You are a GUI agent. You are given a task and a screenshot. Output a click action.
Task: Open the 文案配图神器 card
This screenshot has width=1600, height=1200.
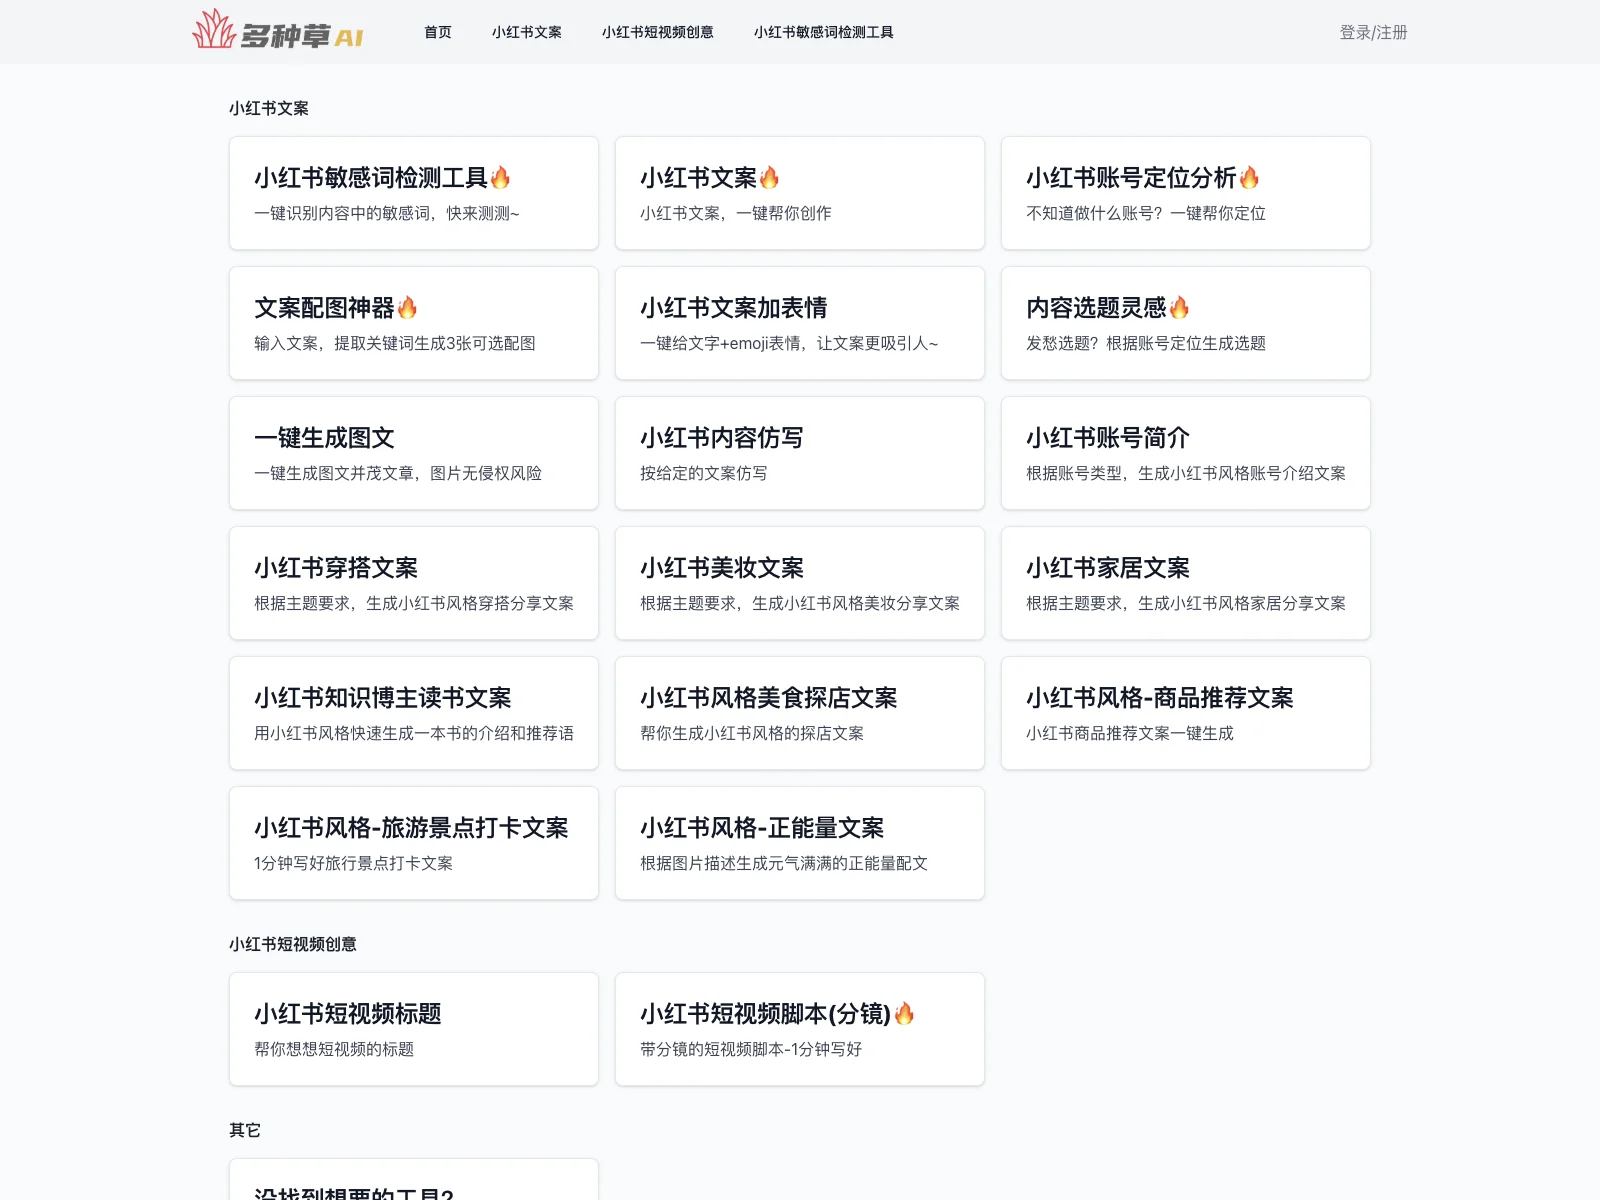[x=414, y=323]
